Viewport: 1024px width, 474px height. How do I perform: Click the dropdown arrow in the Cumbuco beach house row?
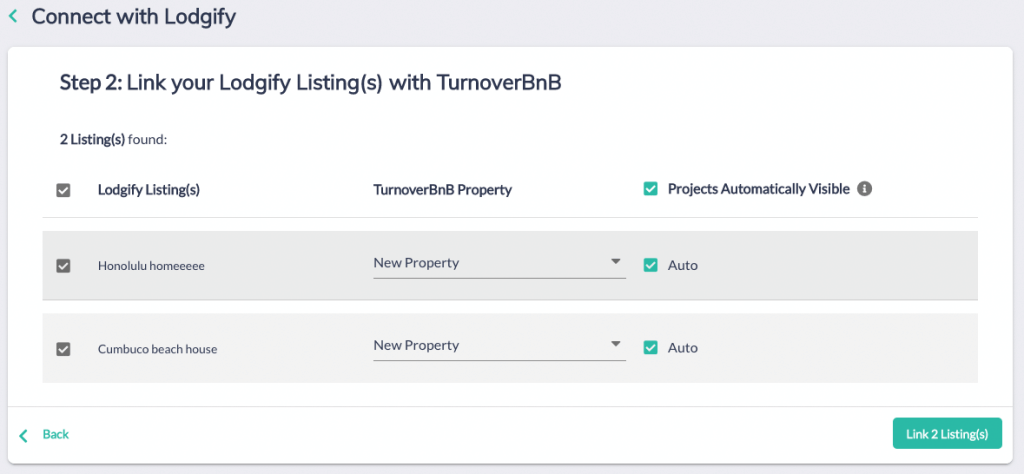click(x=615, y=344)
